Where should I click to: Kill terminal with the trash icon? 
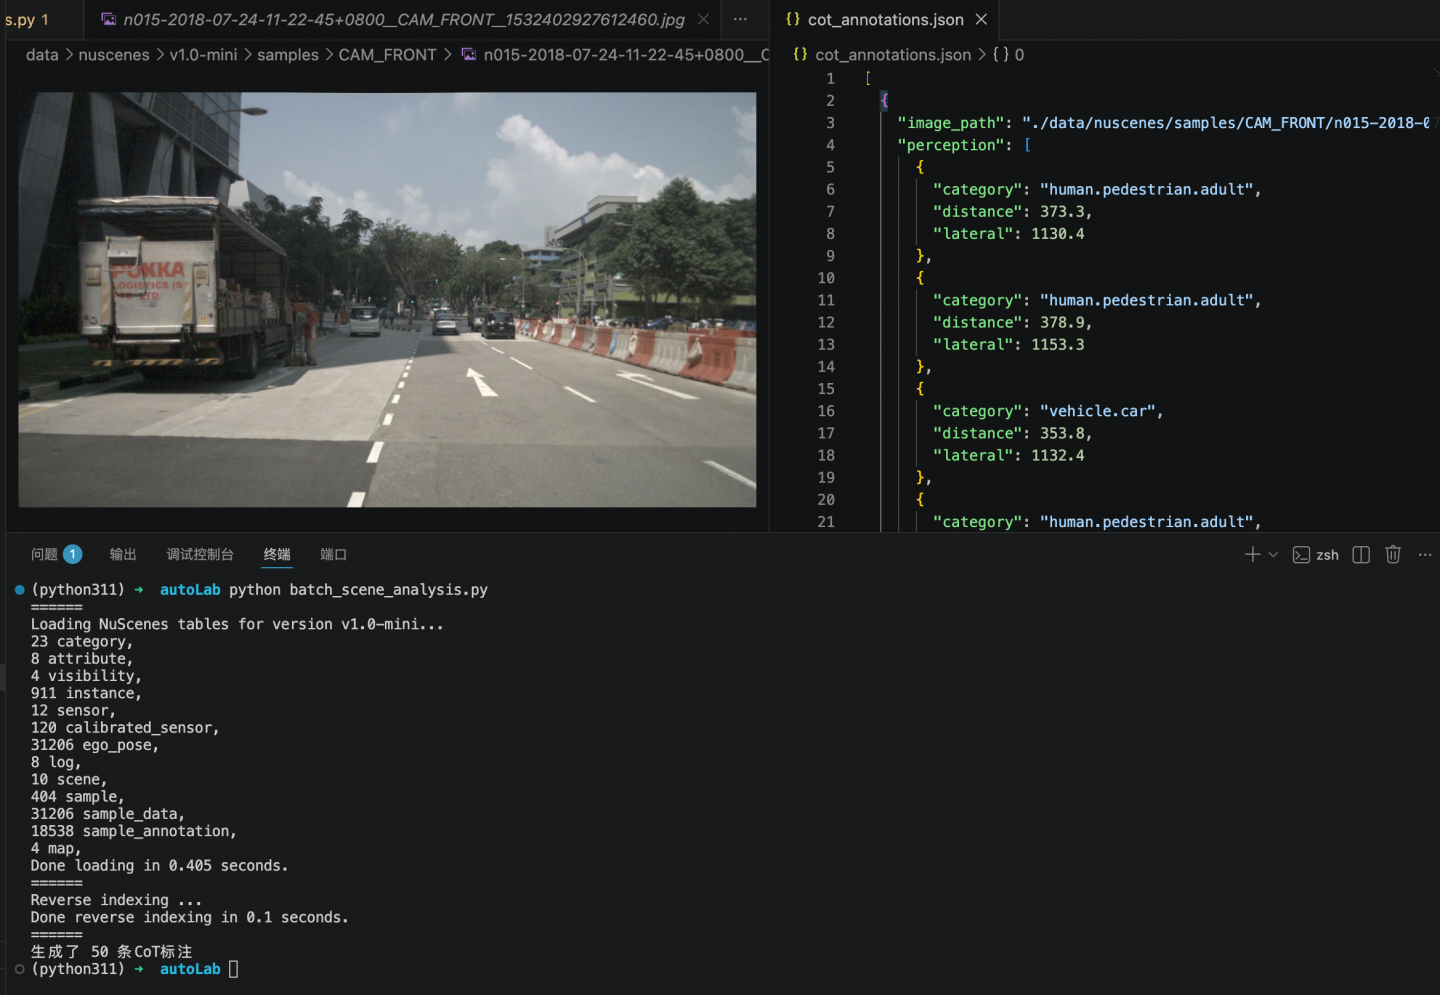point(1392,554)
